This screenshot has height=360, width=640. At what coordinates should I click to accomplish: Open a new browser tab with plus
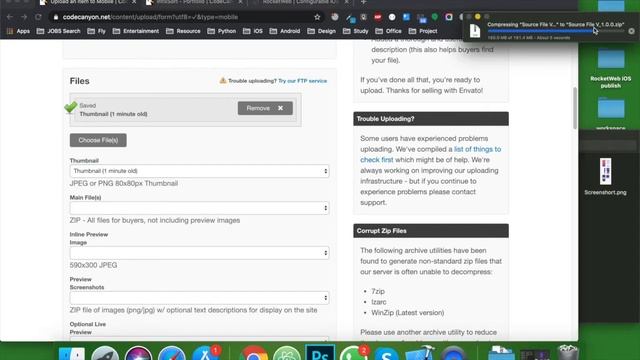[x=363, y=2]
